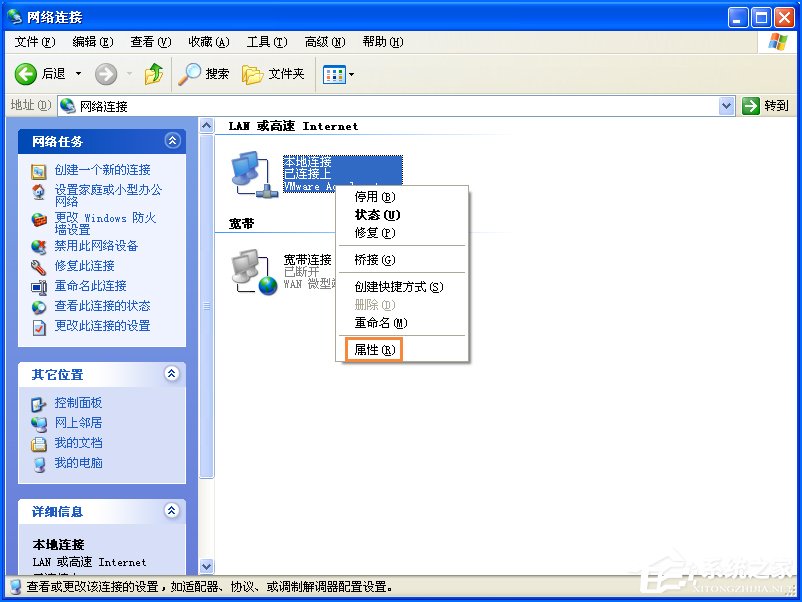Choose 停用(B) in context menu
This screenshot has width=802, height=602.
pyautogui.click(x=402, y=197)
